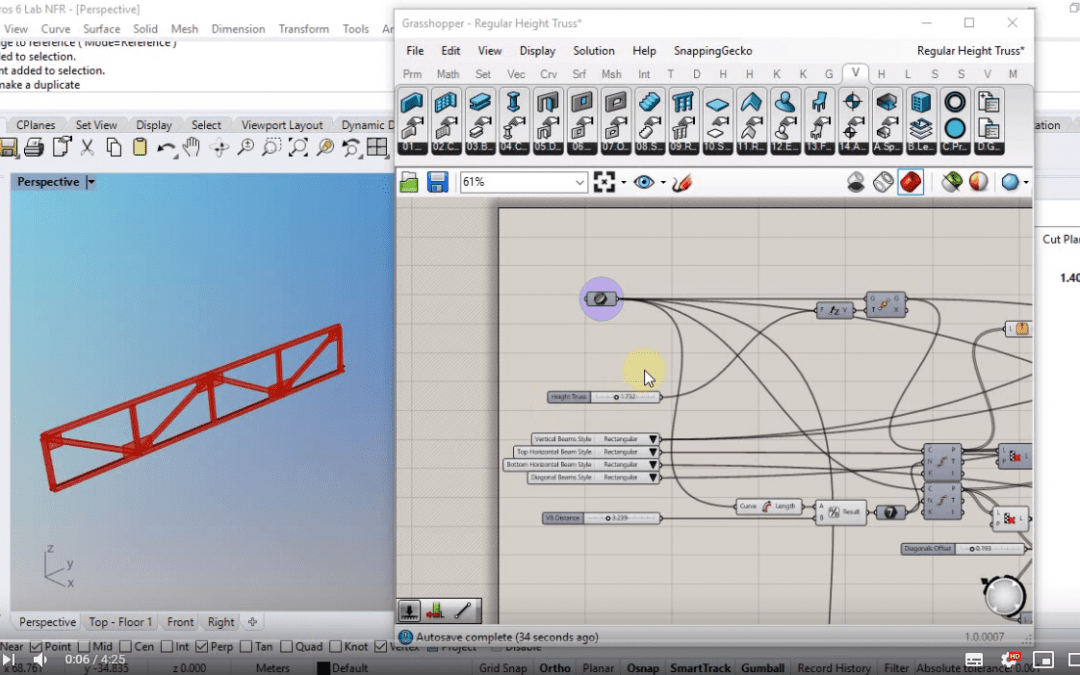Screen dimensions: 1080x675
Task: Click the stair component icon in the ribbon
Action: [x=650, y=102]
